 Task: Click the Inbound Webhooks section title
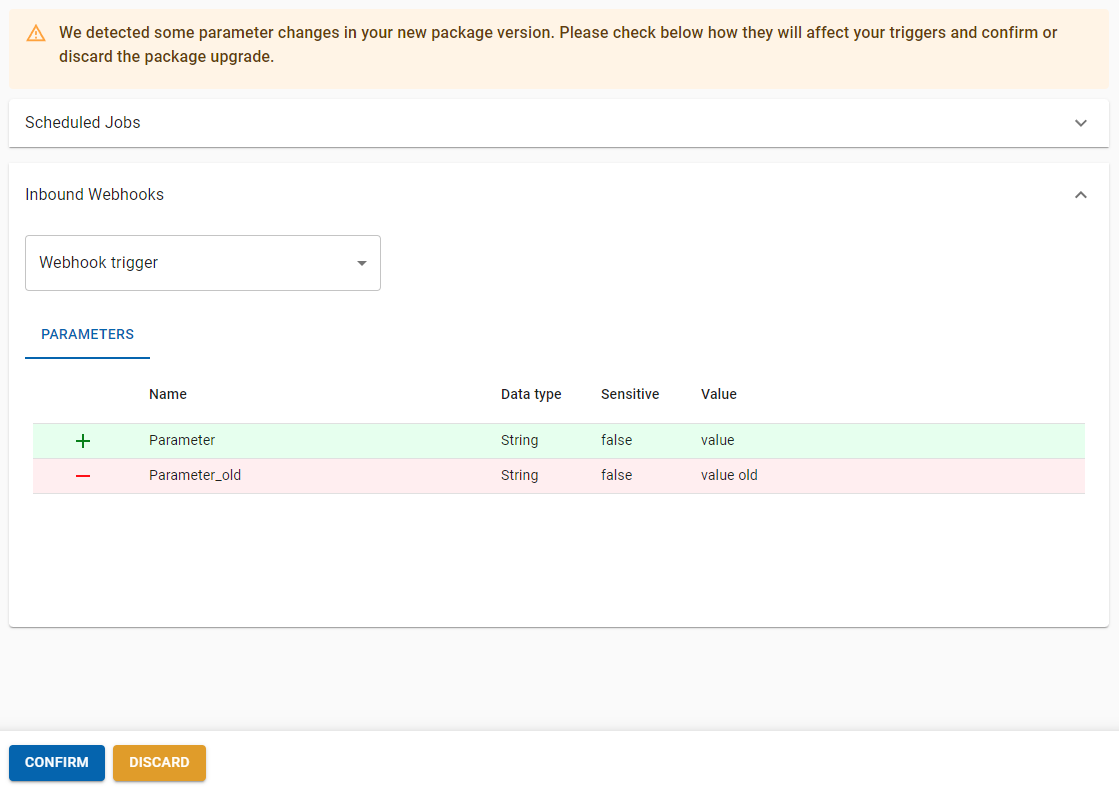94,195
